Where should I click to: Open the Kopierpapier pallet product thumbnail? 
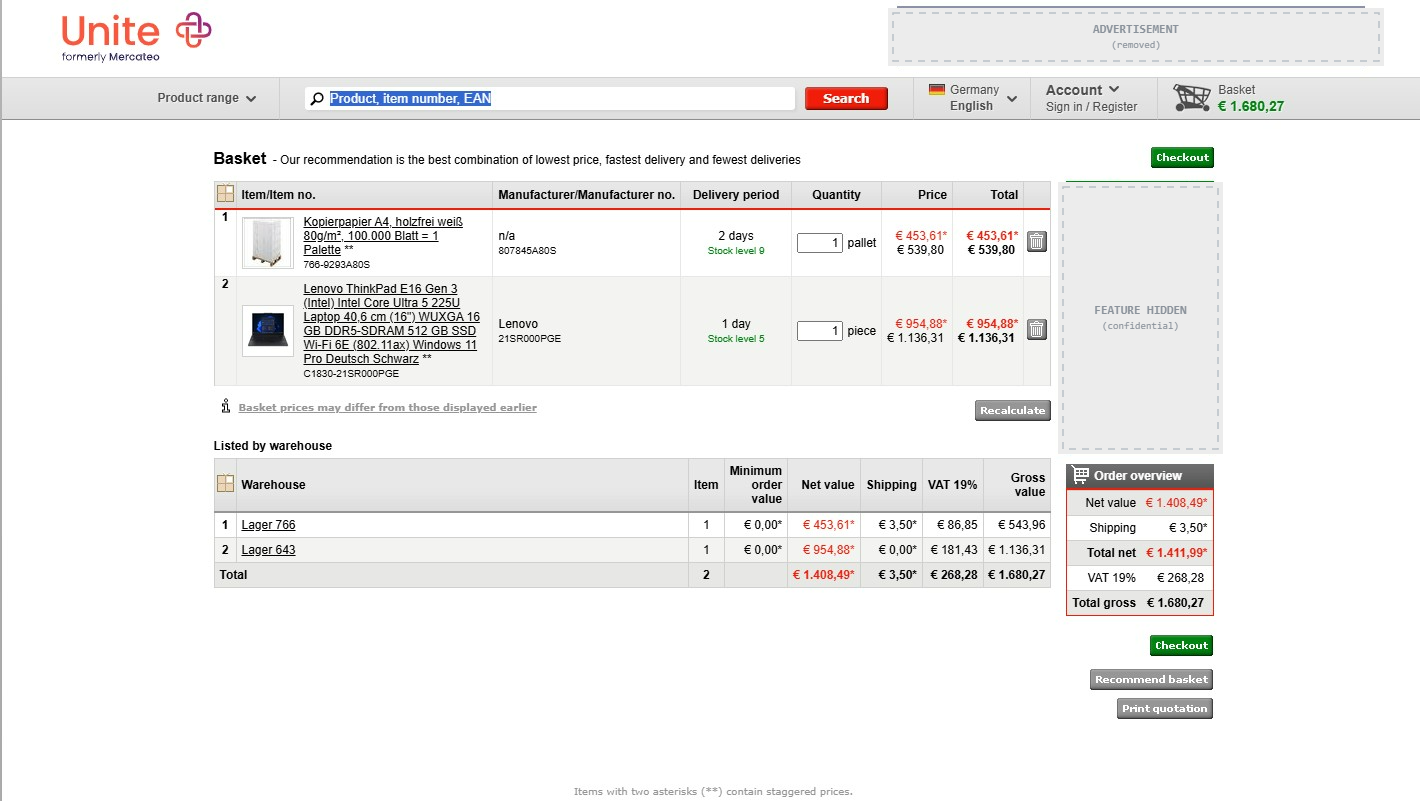coord(268,243)
